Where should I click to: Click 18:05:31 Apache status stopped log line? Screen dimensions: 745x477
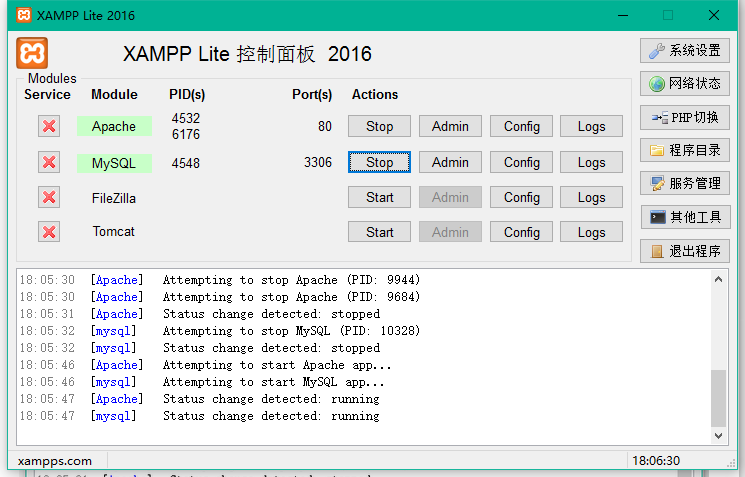(x=200, y=314)
